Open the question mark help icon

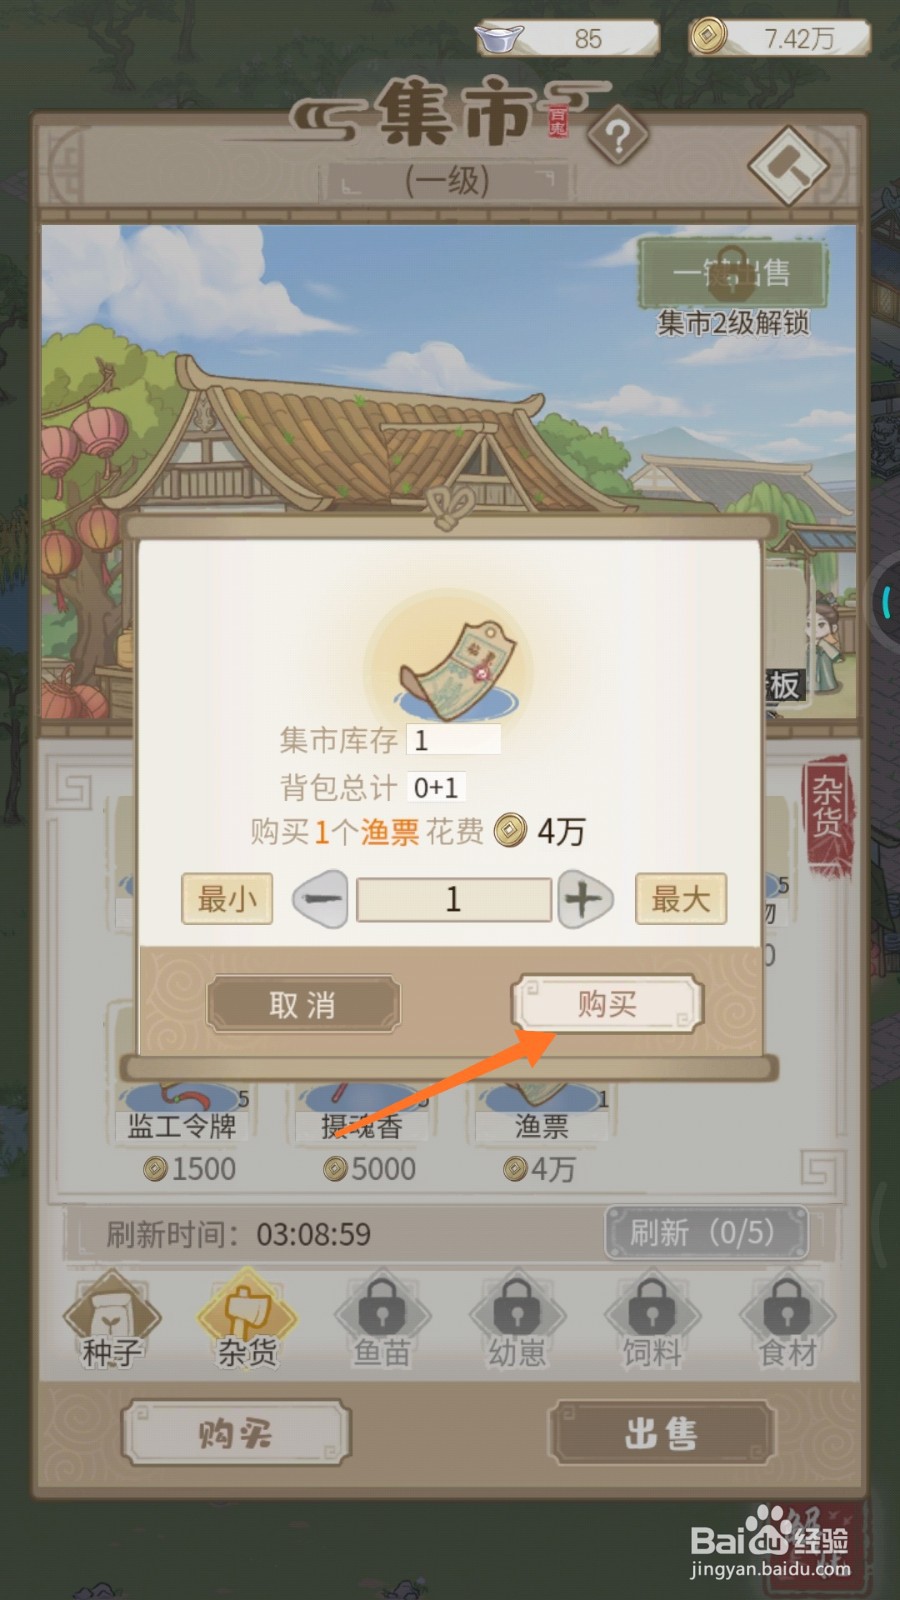pyautogui.click(x=618, y=136)
